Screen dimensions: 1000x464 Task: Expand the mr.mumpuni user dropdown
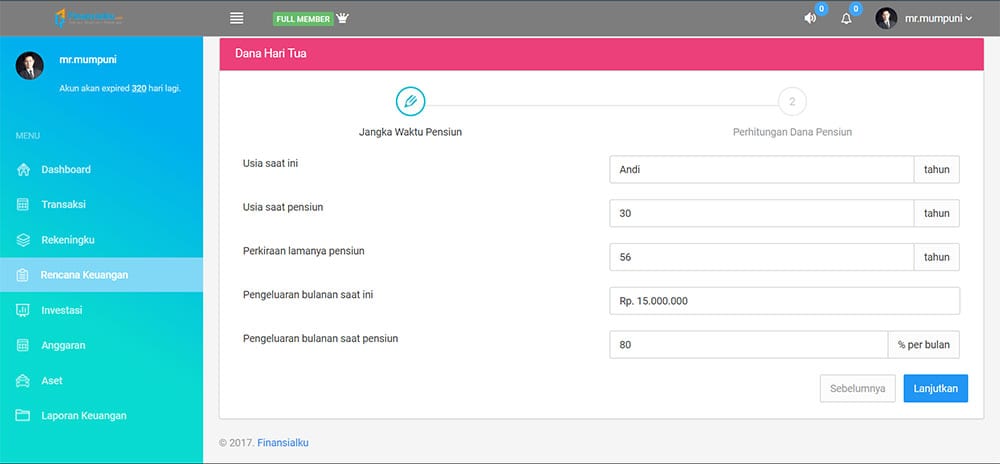tap(924, 18)
